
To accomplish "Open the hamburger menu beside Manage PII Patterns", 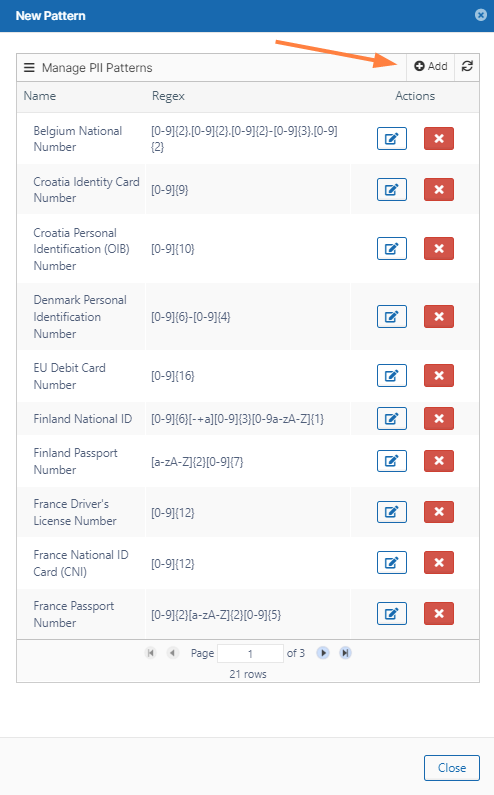I will (x=29, y=67).
